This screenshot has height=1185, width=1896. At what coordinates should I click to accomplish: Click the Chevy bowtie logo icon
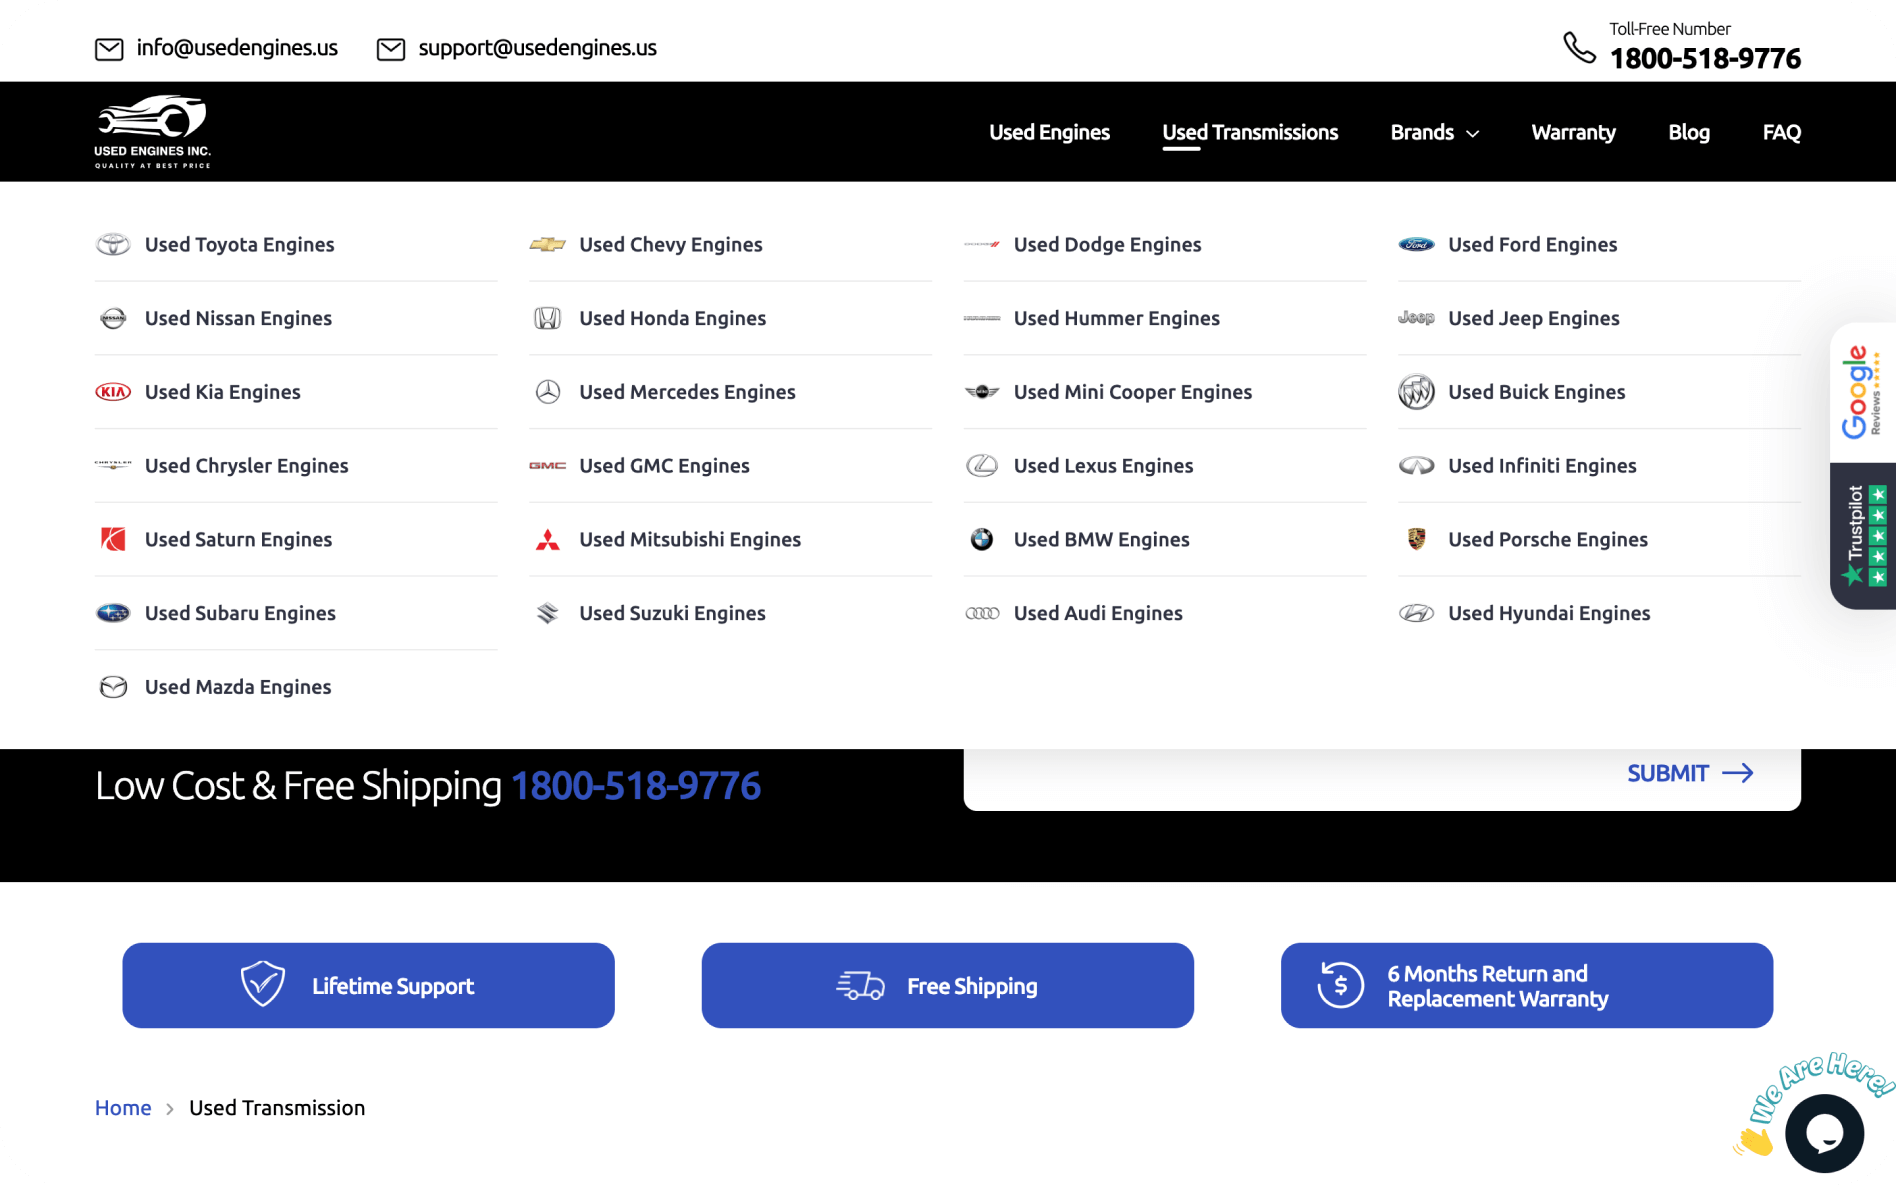[547, 244]
